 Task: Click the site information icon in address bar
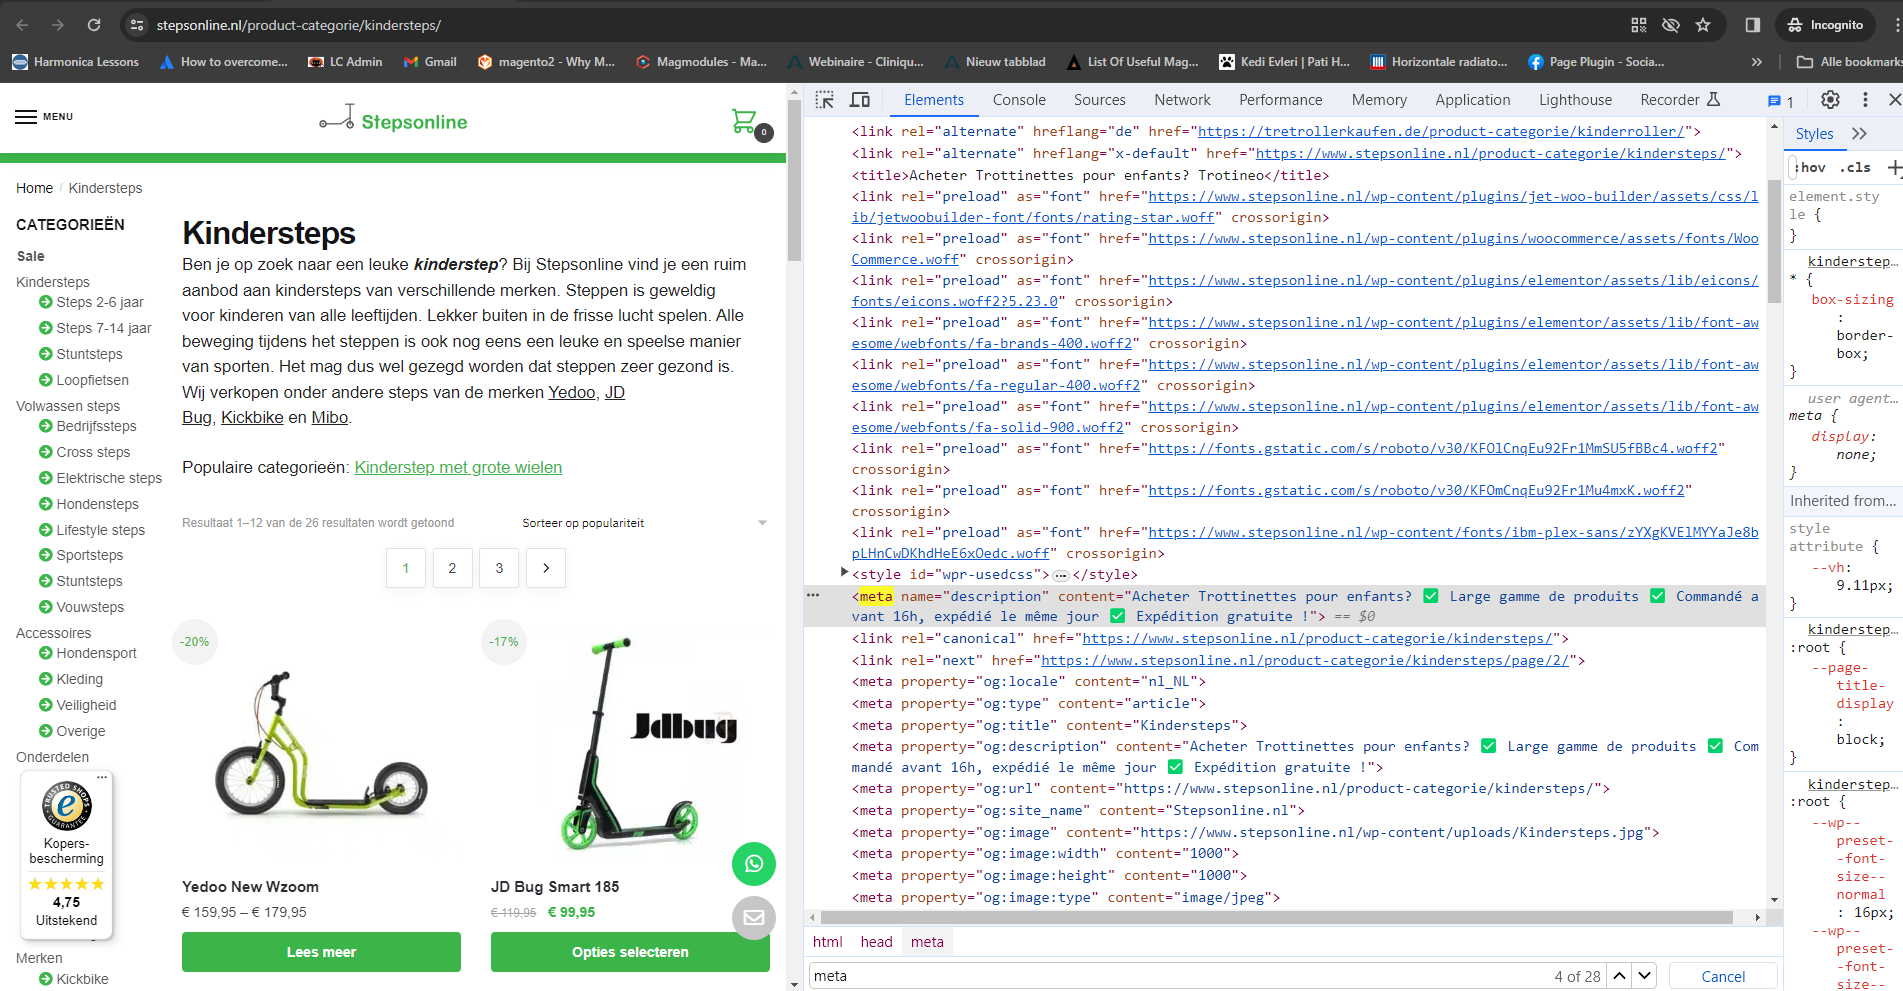(138, 25)
